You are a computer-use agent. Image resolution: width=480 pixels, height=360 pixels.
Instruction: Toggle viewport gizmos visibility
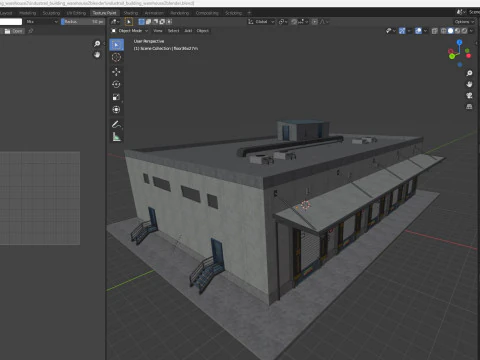tap(402, 31)
